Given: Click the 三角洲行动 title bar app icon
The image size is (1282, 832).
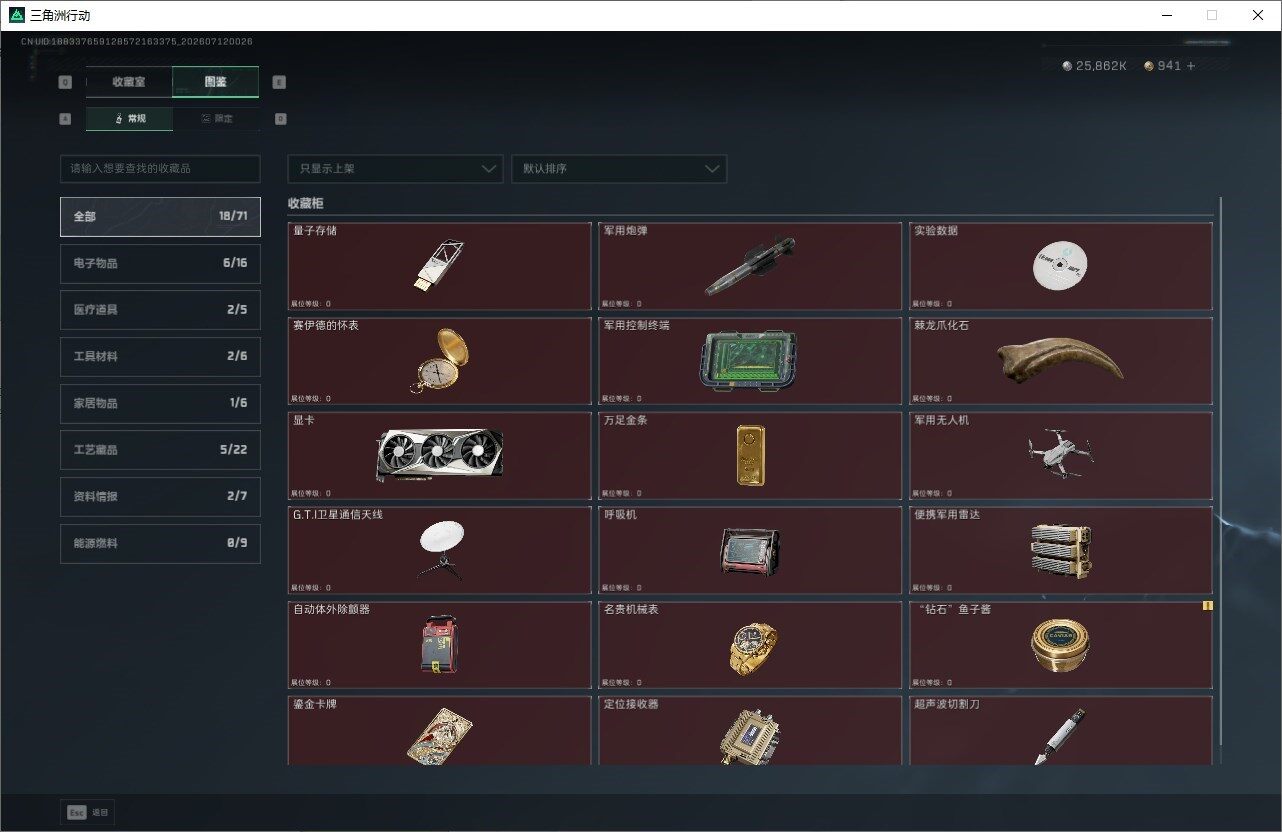Looking at the screenshot, I should click(16, 15).
